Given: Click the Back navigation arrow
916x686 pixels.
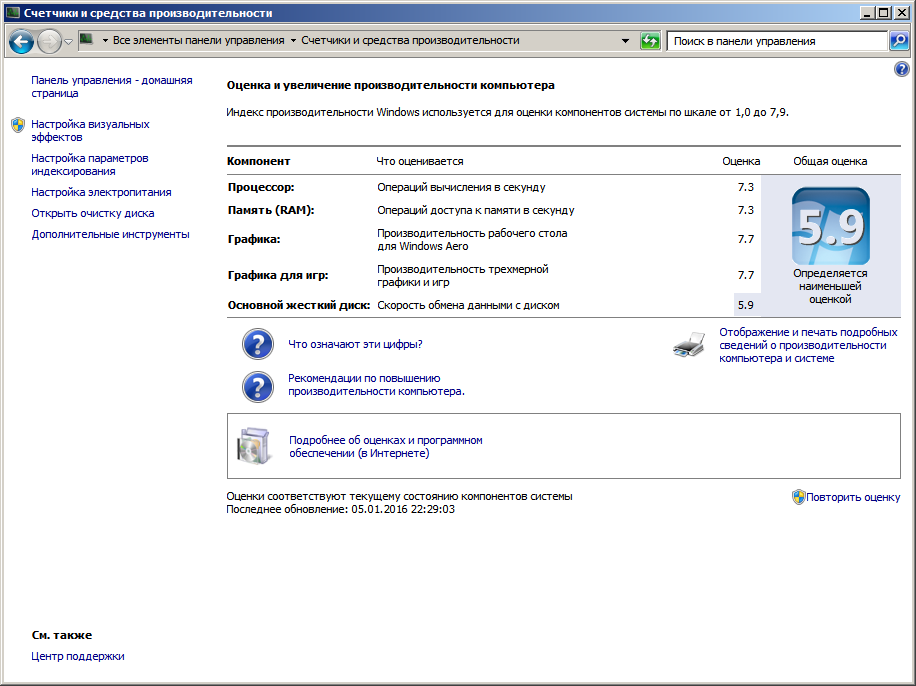Looking at the screenshot, I should [x=21, y=41].
